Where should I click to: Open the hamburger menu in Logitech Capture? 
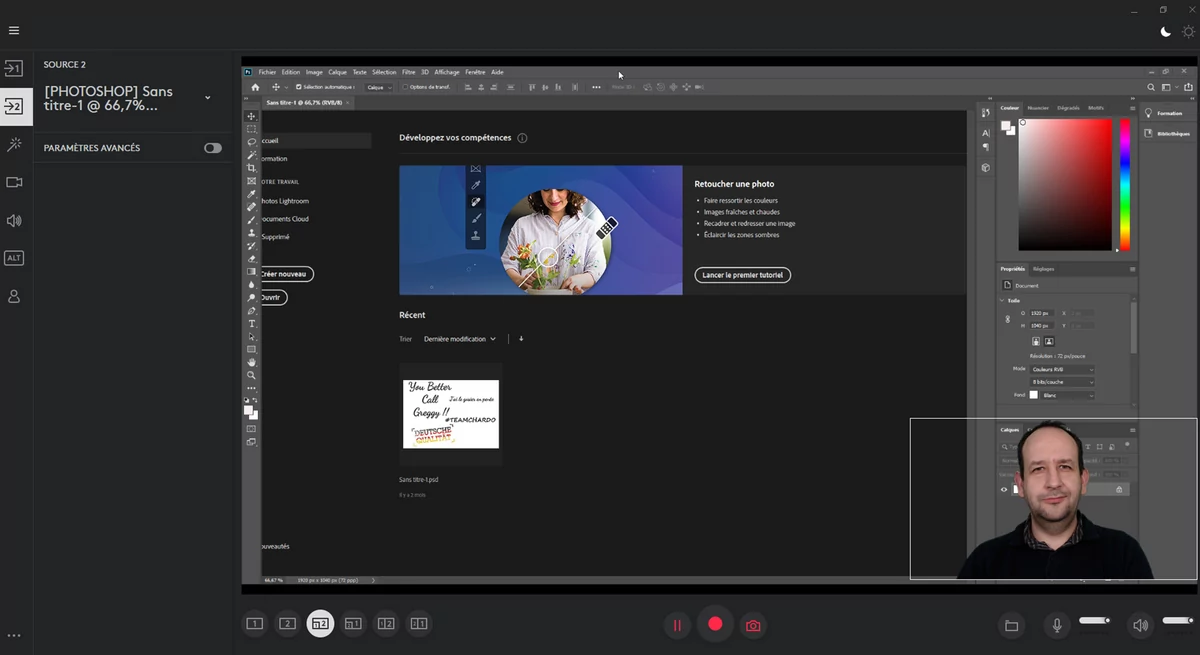click(14, 30)
